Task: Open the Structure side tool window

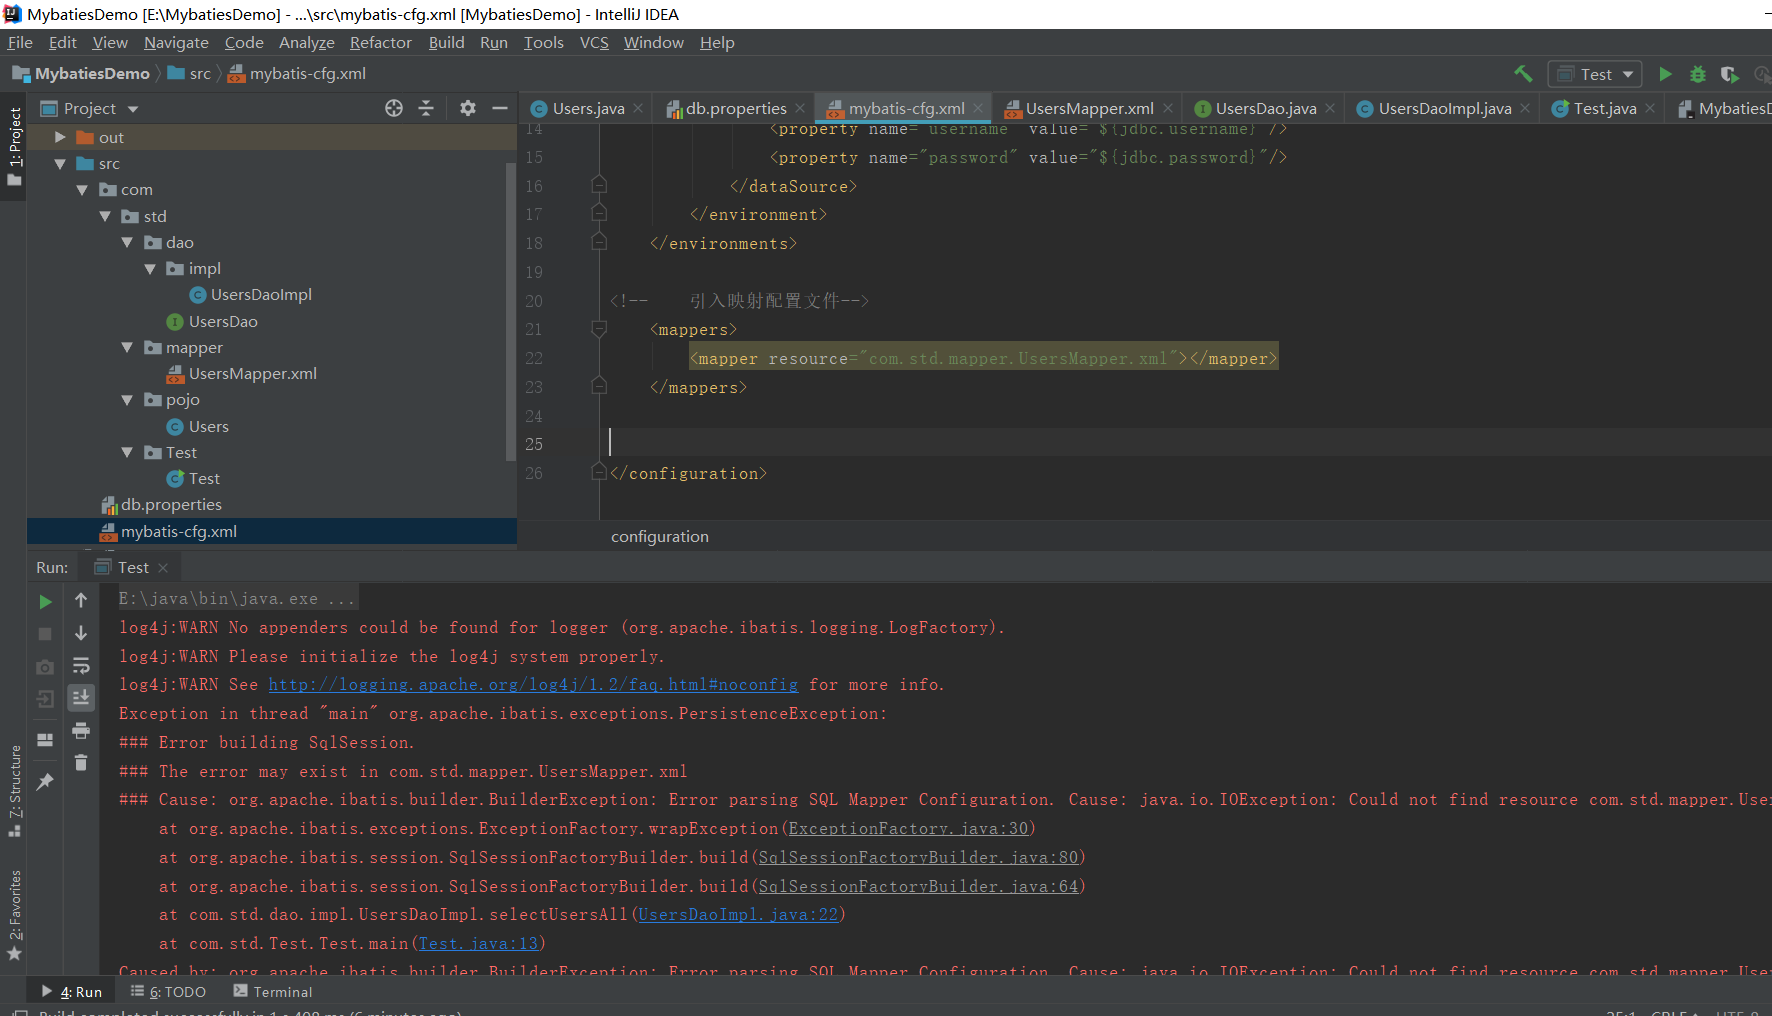Action: pyautogui.click(x=14, y=789)
